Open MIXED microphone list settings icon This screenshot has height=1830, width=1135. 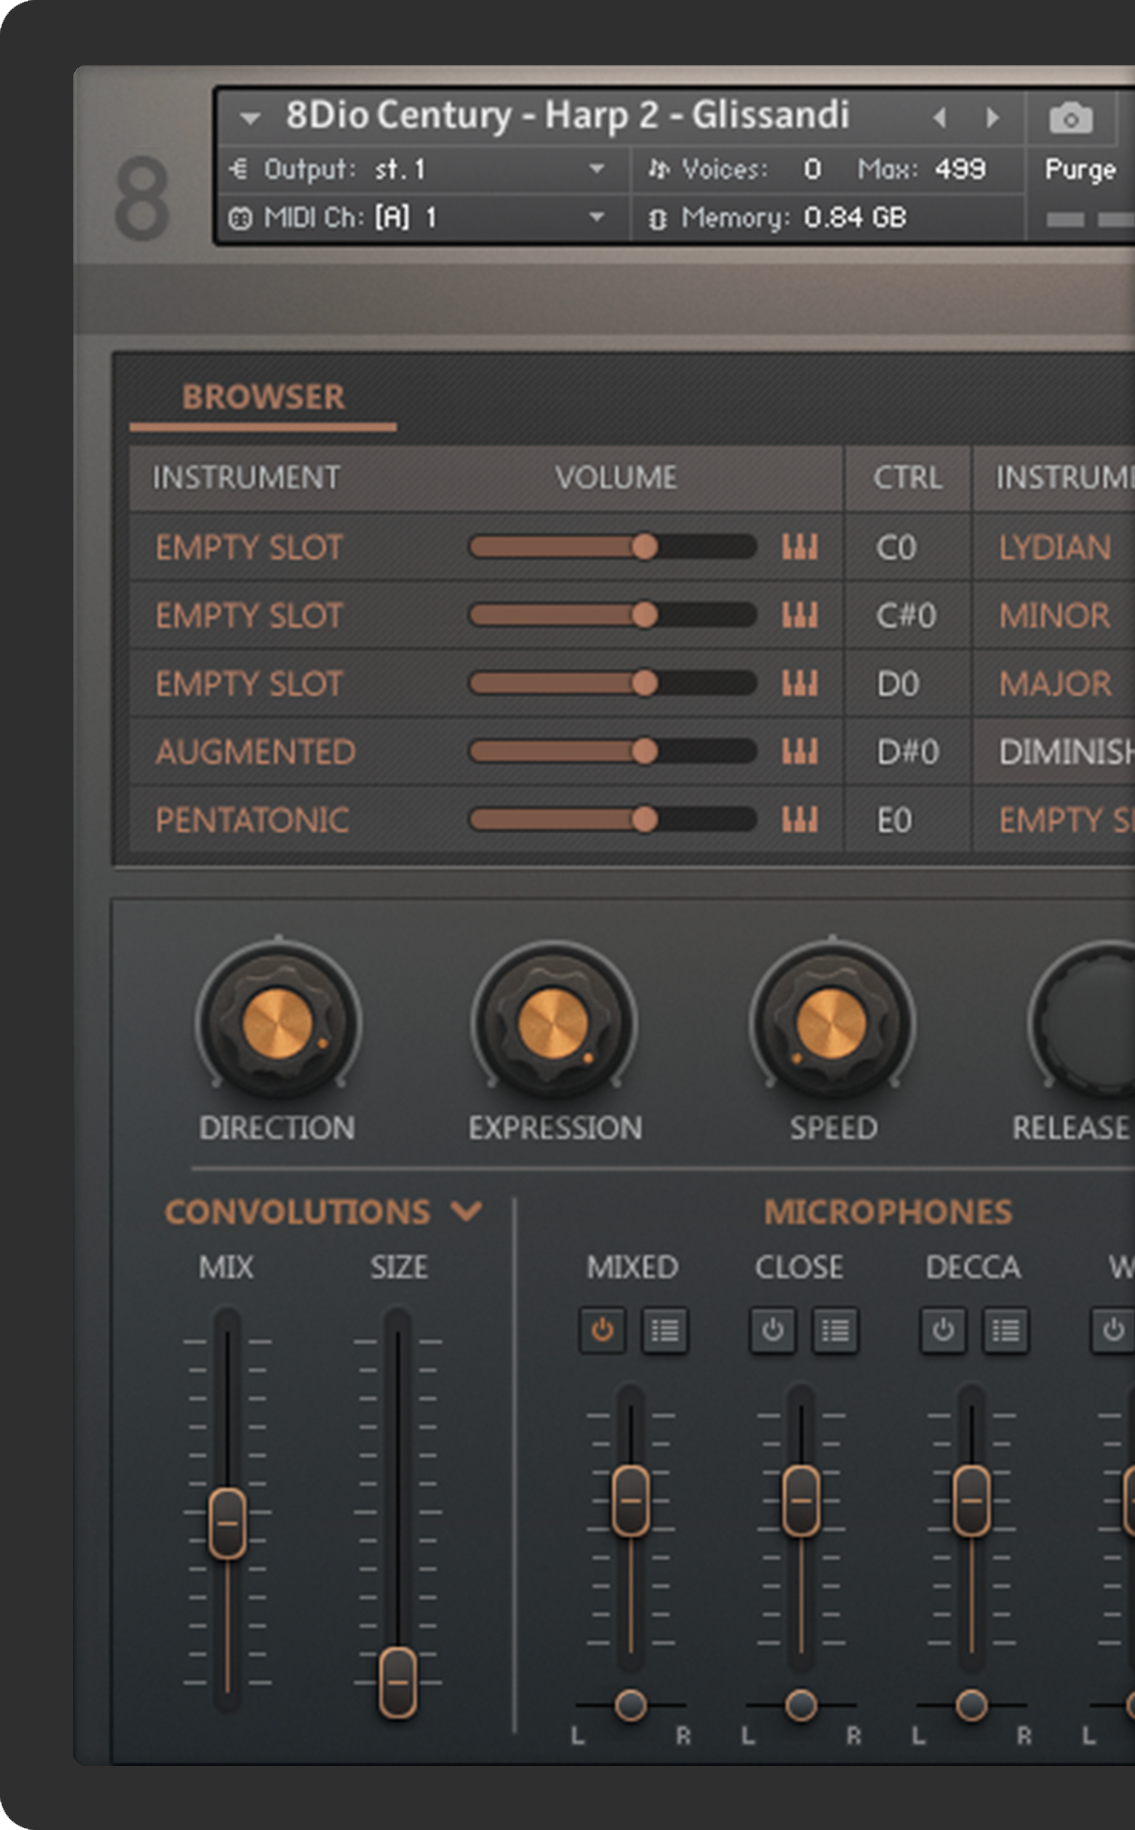(x=665, y=1331)
